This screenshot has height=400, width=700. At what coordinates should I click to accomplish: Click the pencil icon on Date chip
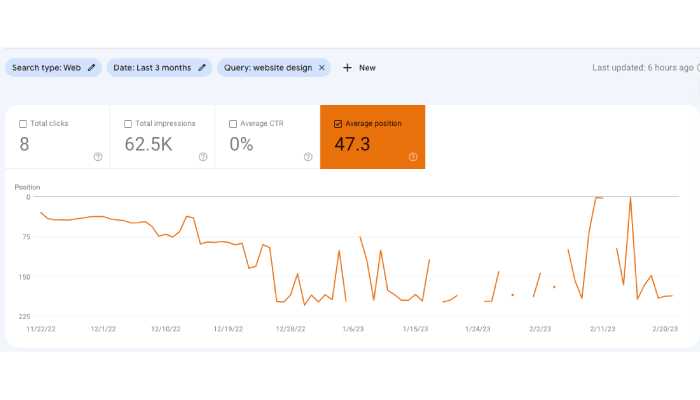pos(201,68)
